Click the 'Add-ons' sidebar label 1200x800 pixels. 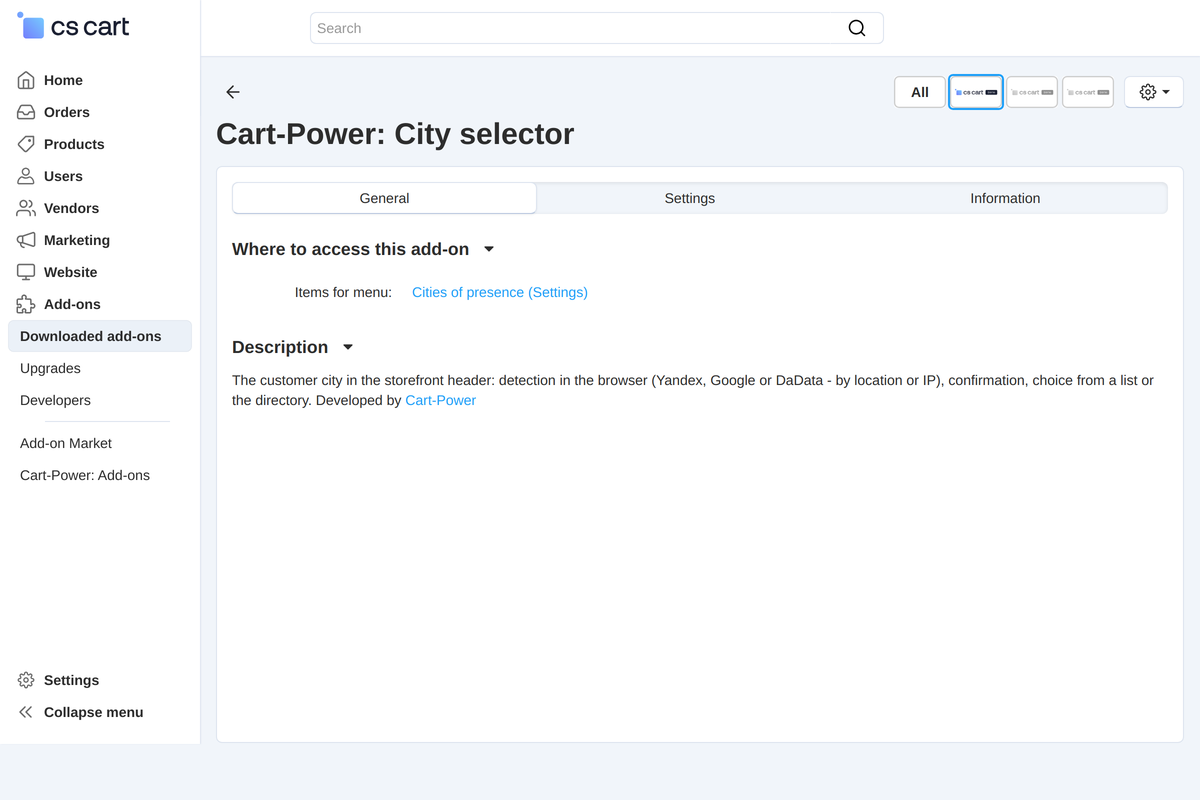[x=72, y=304]
